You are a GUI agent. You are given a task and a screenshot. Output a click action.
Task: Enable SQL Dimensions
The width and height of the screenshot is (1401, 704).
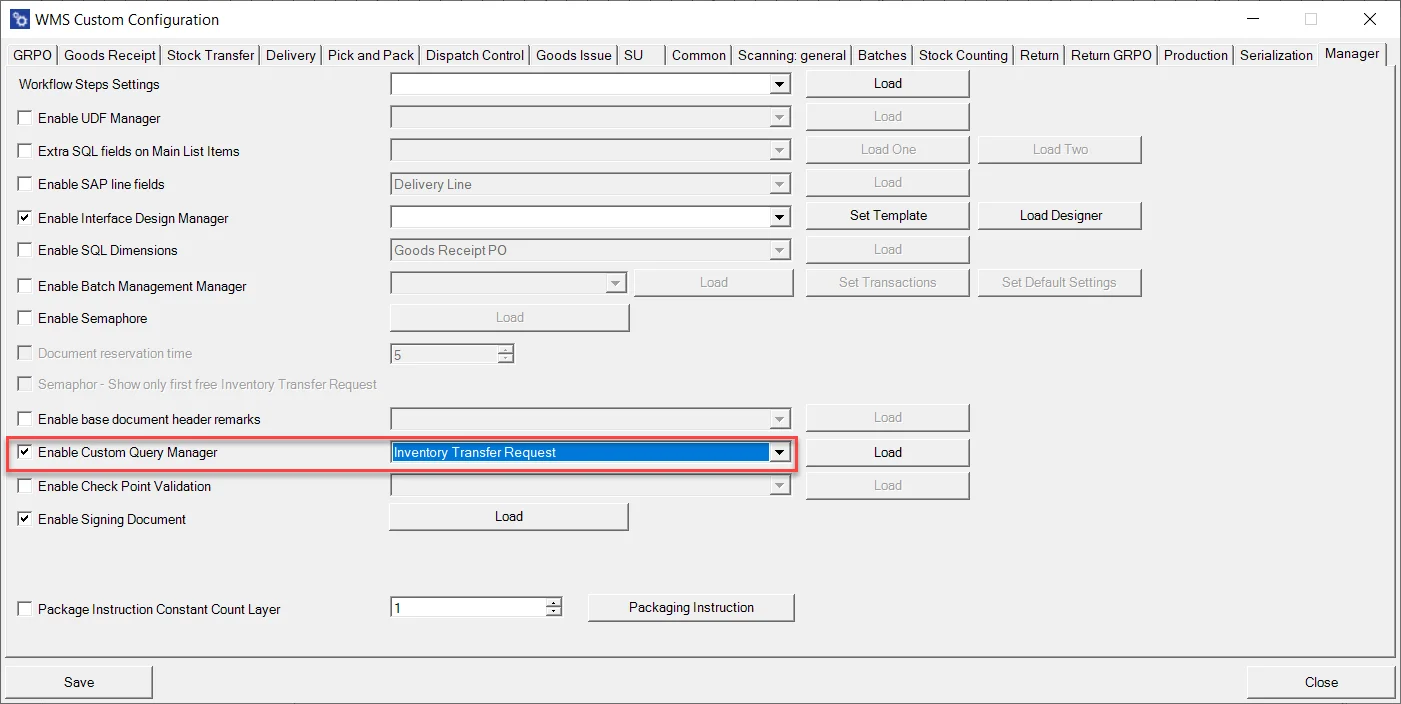click(x=24, y=250)
